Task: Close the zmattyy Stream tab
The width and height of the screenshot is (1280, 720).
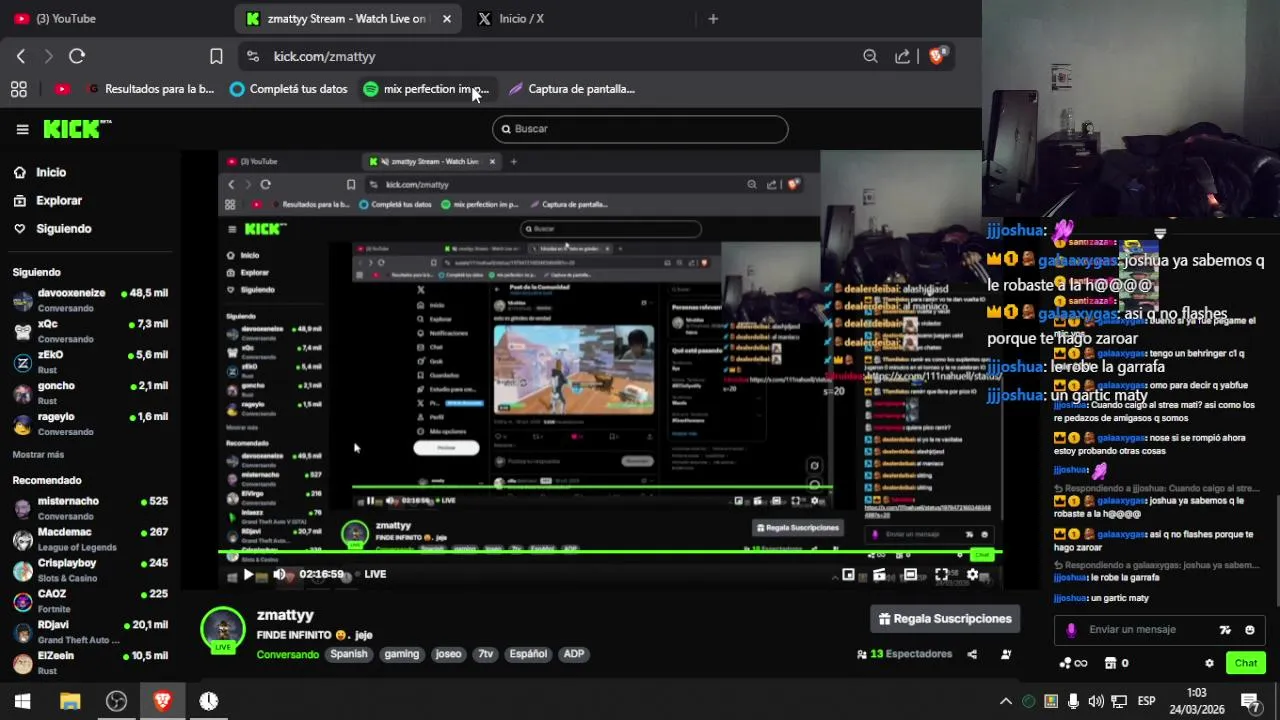Action: [446, 18]
